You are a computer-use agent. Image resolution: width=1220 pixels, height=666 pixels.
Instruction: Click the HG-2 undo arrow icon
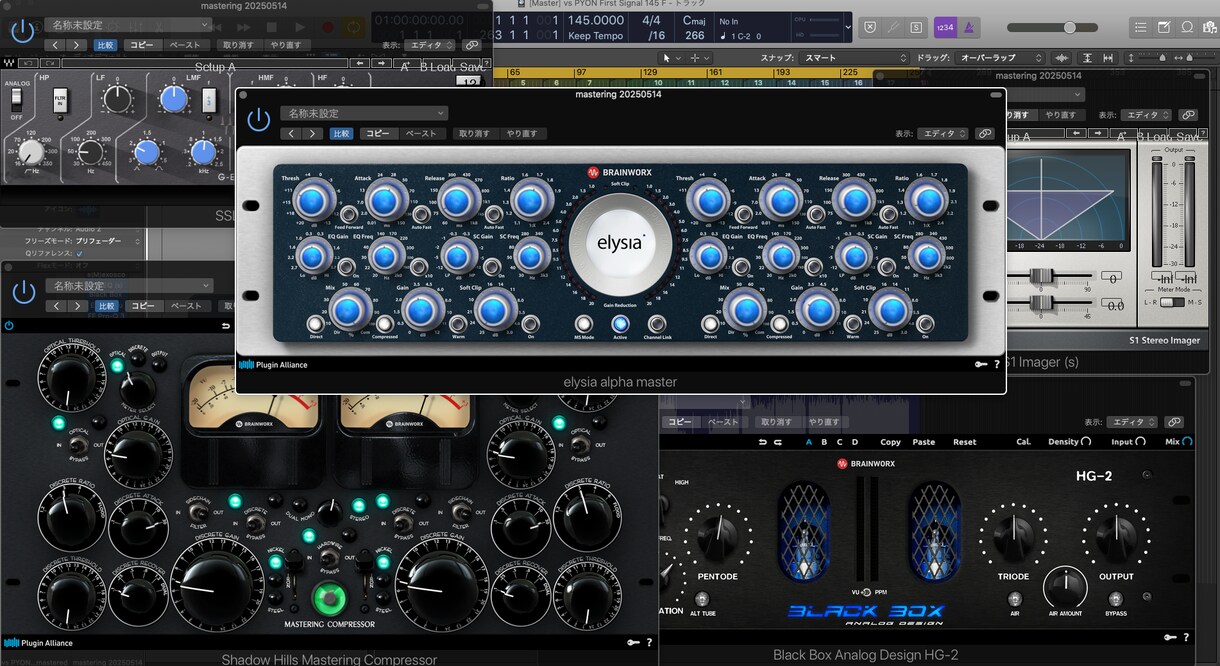click(x=761, y=442)
